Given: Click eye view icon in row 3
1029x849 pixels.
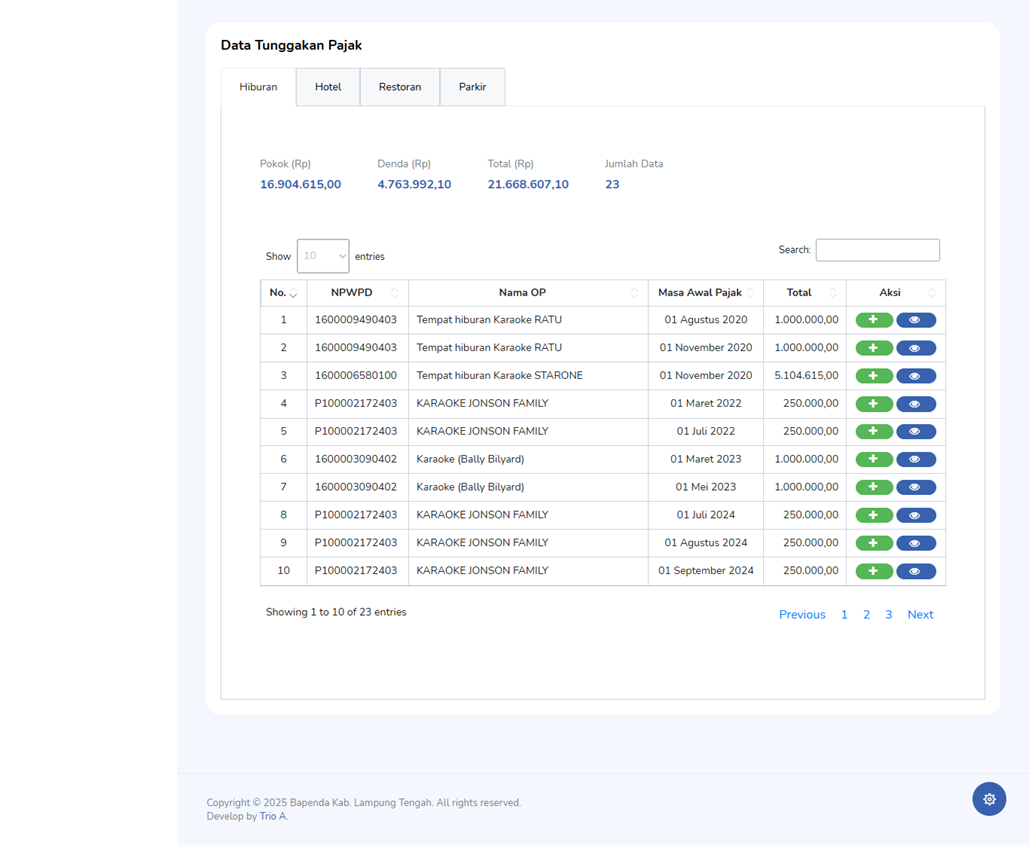Looking at the screenshot, I should click(916, 376).
